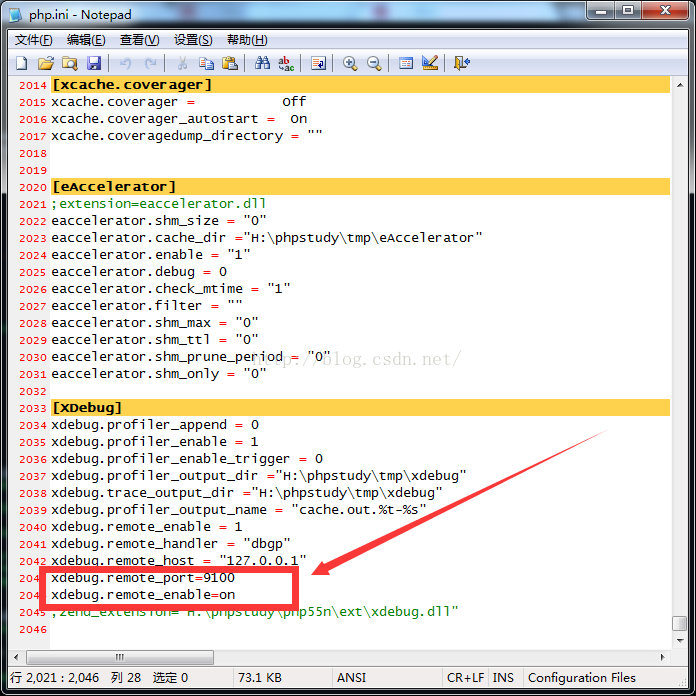The image size is (696, 696).
Task: Click the Browse files toolbar icon
Action: pos(70,63)
